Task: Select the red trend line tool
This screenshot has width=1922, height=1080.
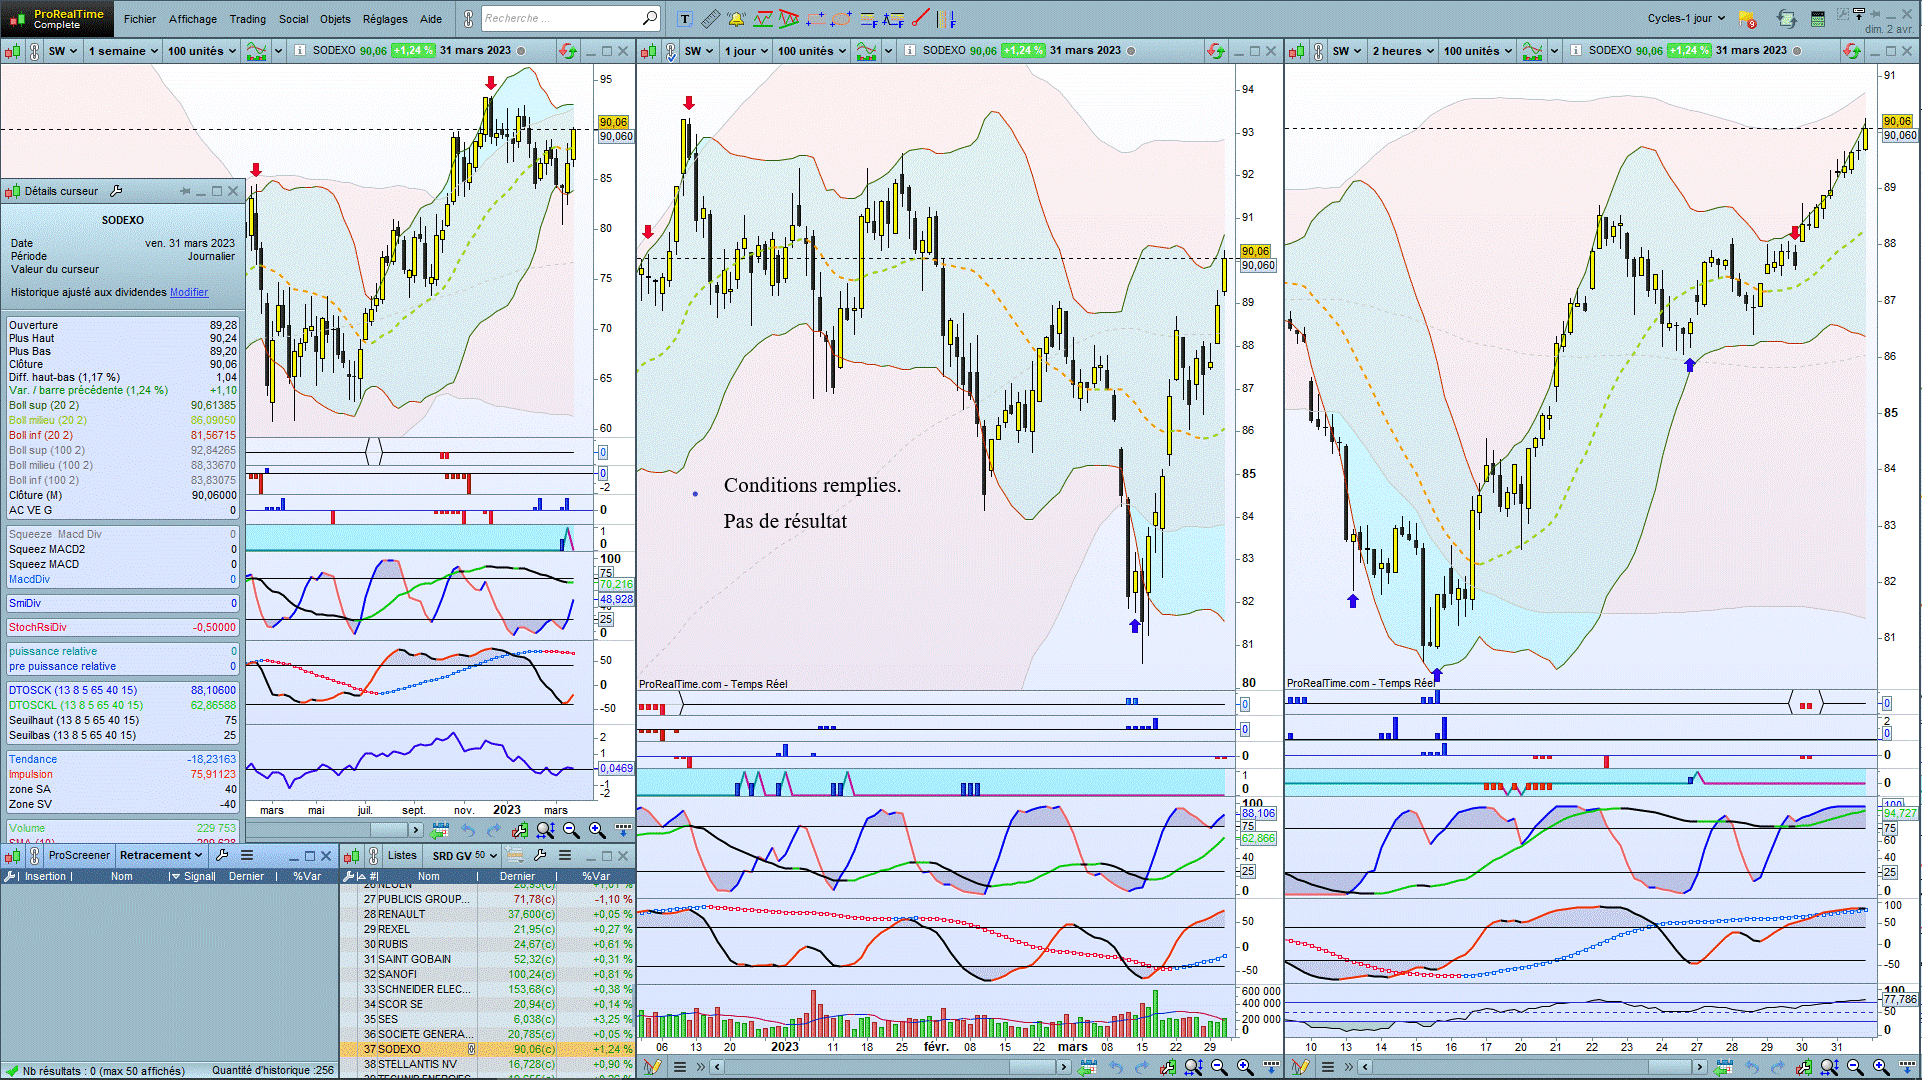Action: pos(921,19)
